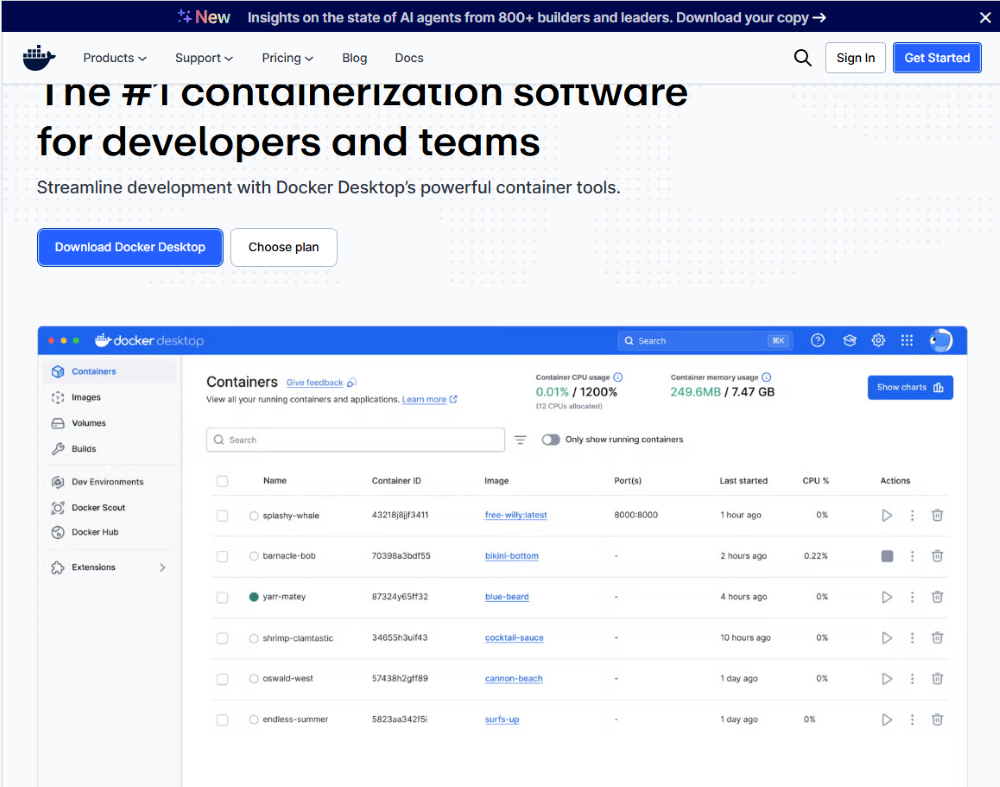Open Dev Environments in the sidebar

pos(110,482)
